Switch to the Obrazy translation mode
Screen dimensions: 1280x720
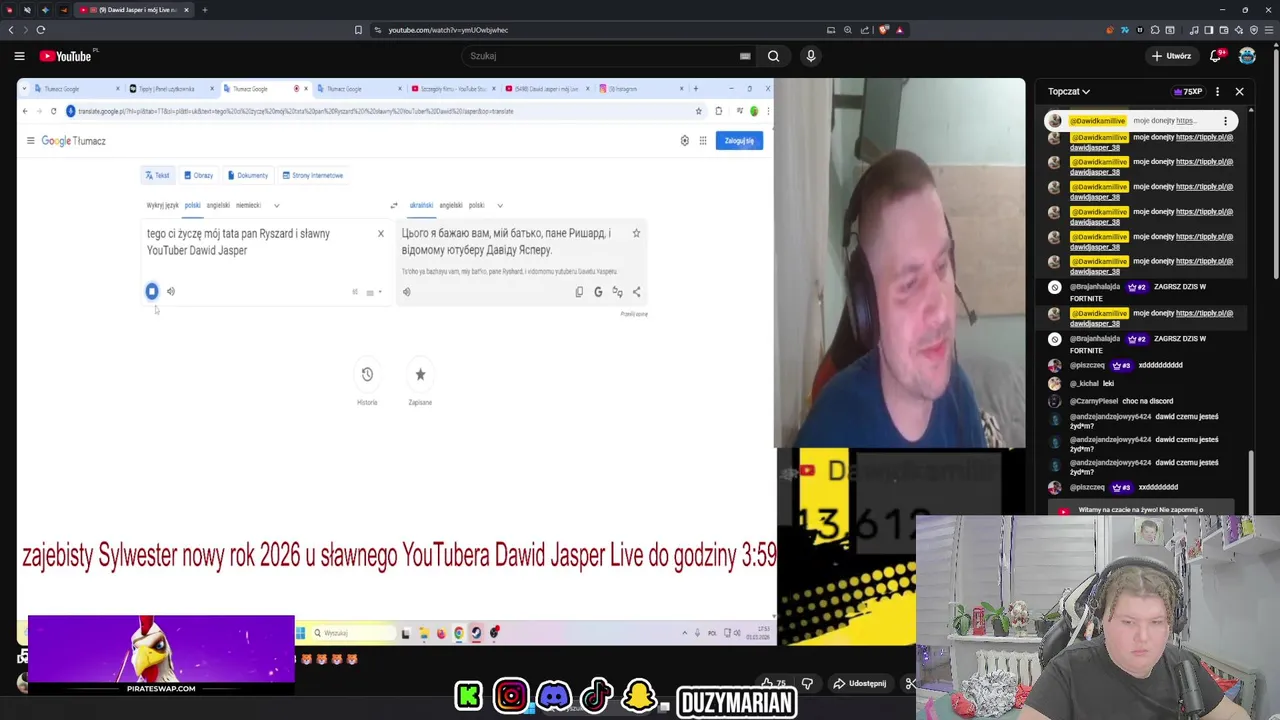click(198, 175)
